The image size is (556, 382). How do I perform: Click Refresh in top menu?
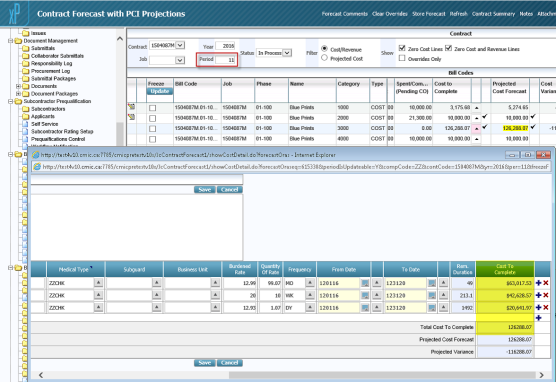click(458, 14)
